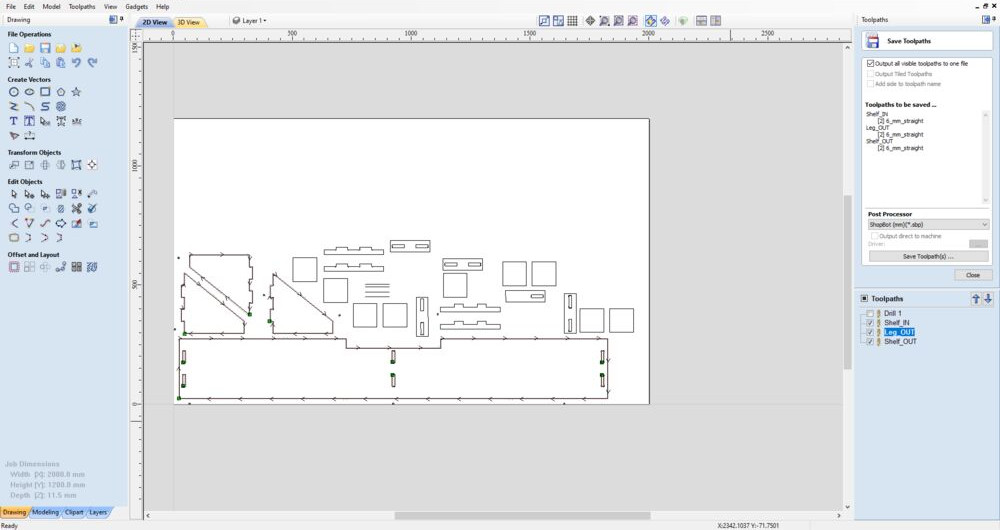The height and width of the screenshot is (530, 1000).
Task: Select the Draw Circle tool
Action: pos(13,92)
